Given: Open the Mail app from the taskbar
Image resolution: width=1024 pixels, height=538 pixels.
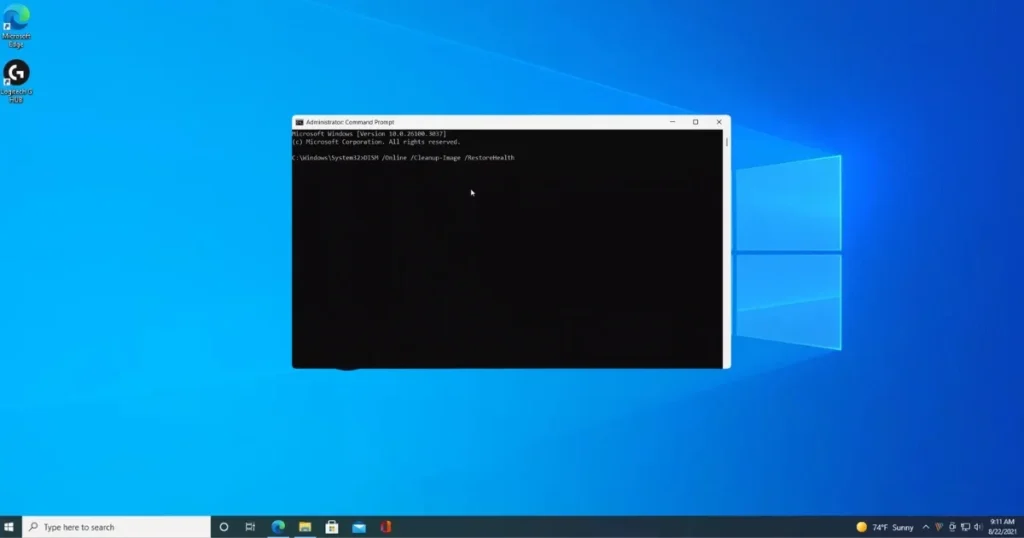Looking at the screenshot, I should coord(359,527).
